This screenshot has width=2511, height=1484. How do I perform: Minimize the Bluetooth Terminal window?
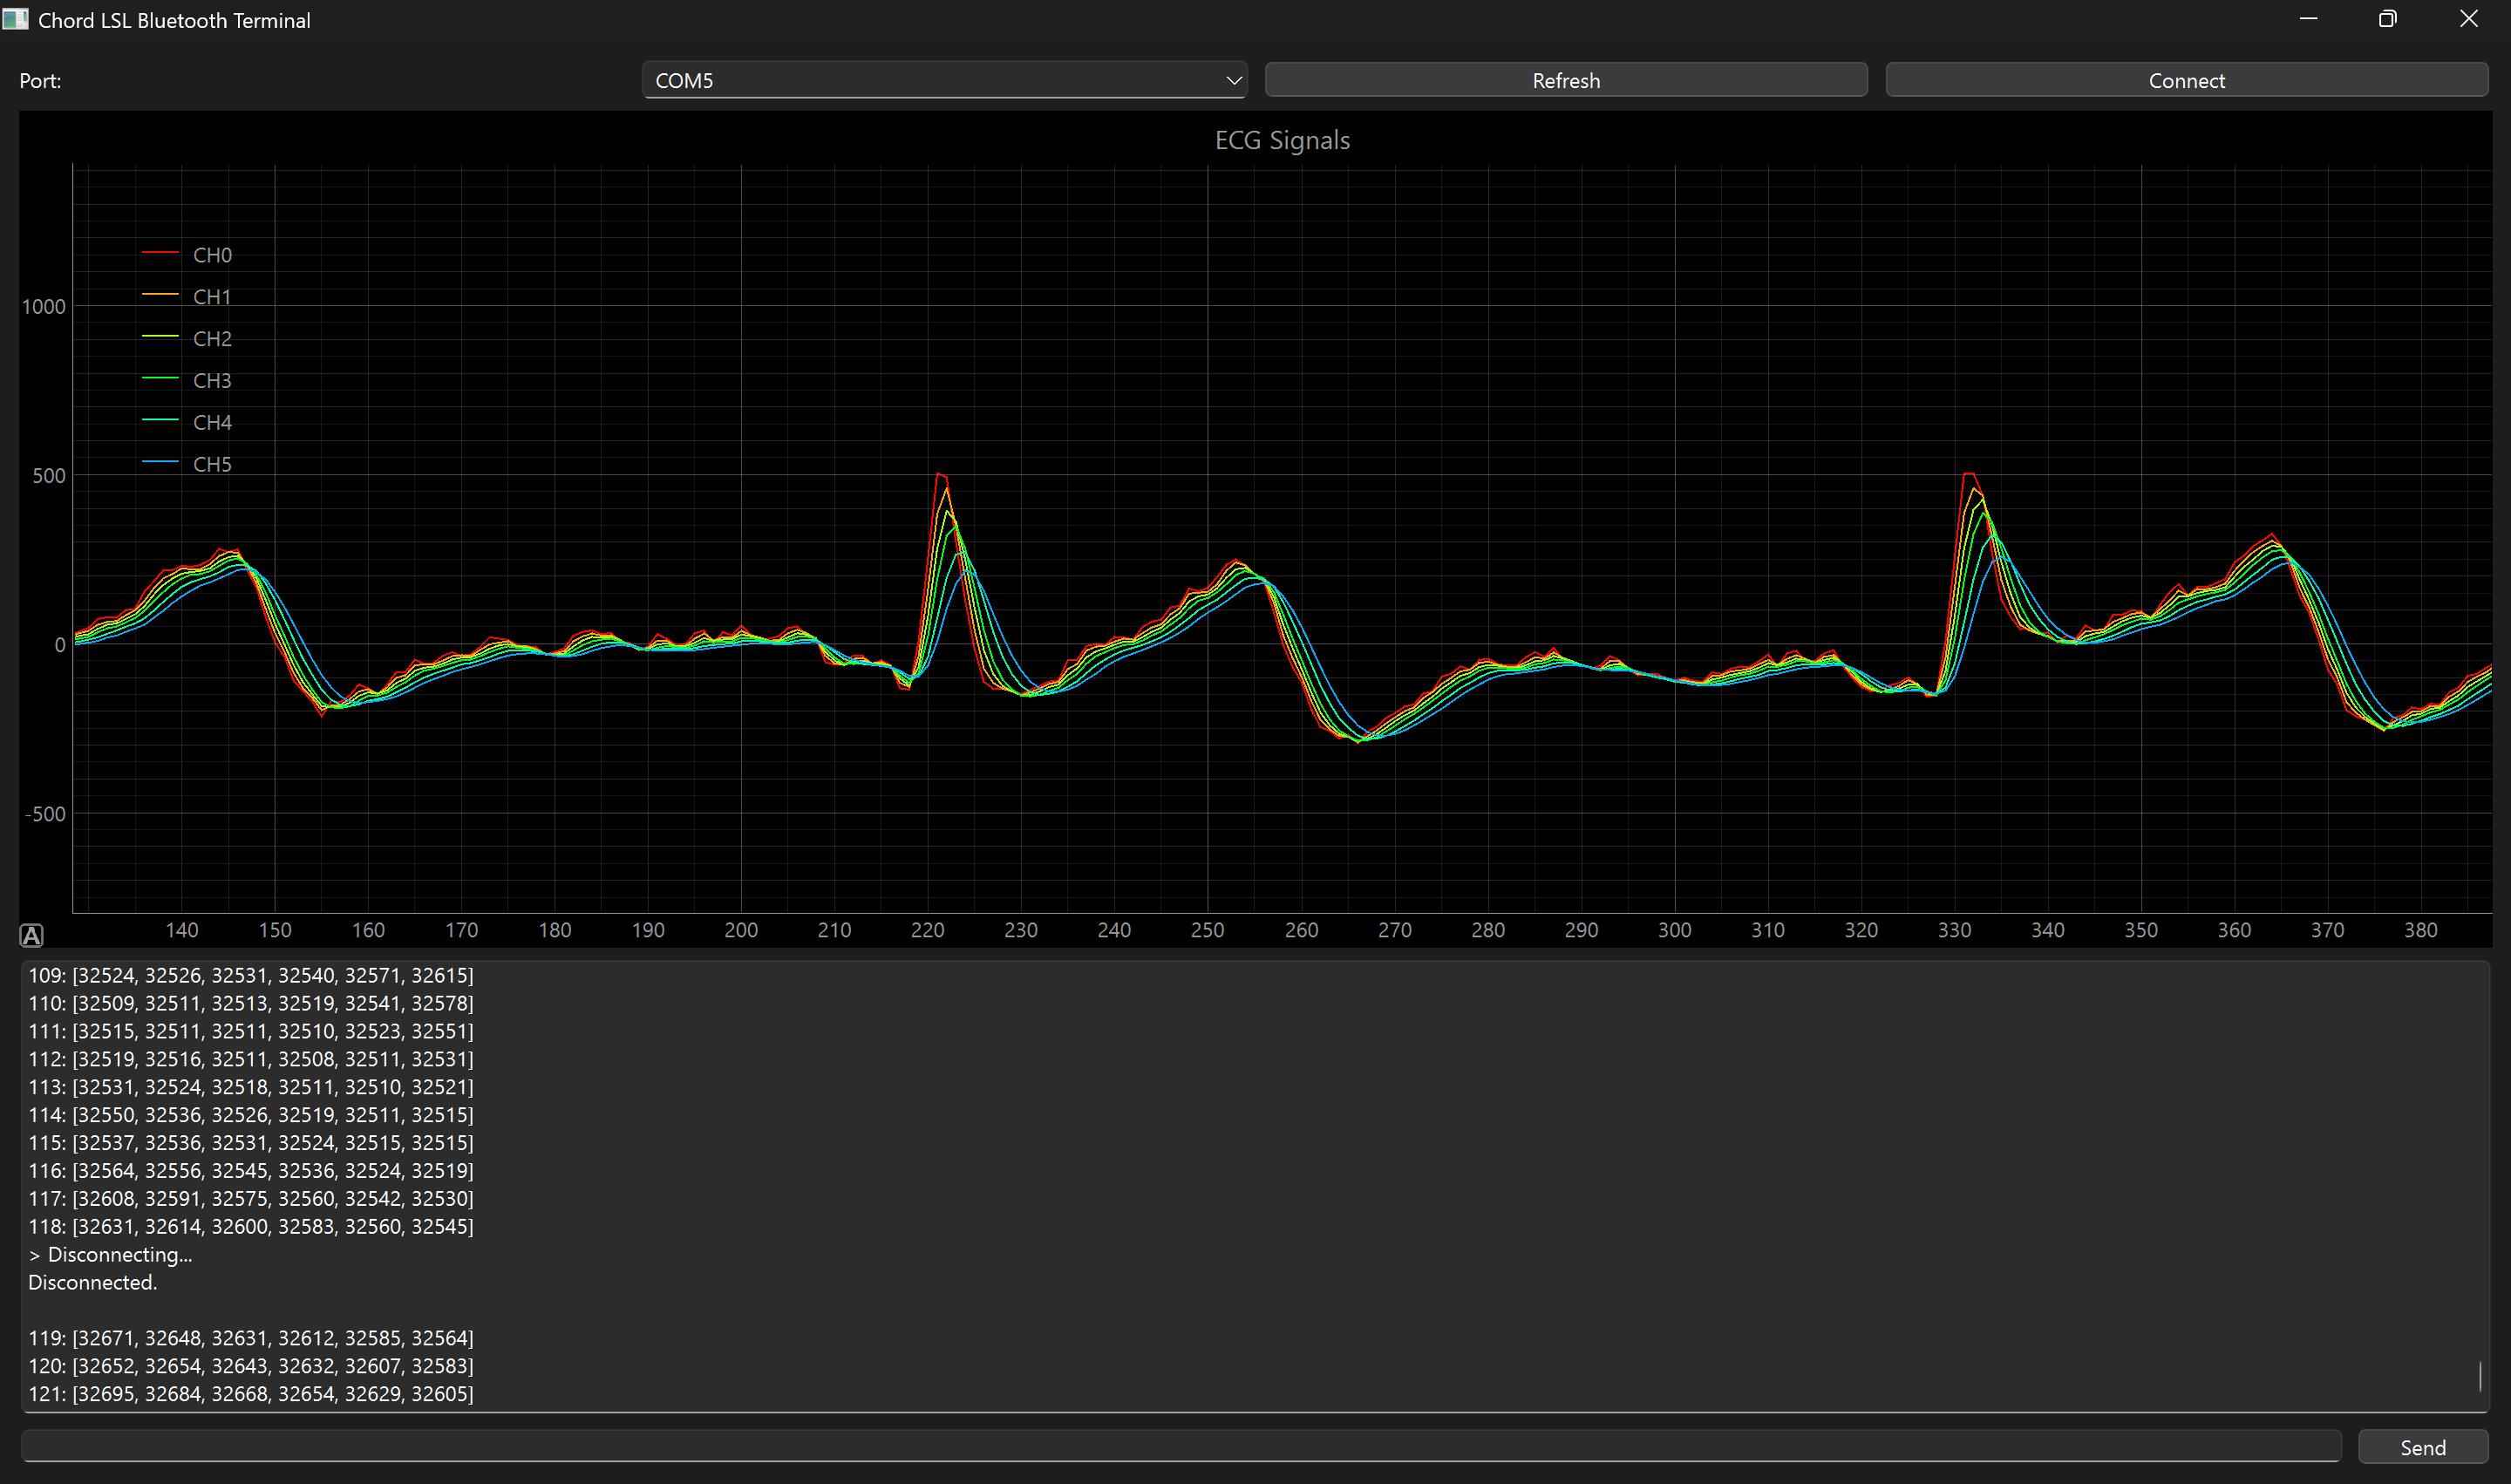pos(2308,19)
